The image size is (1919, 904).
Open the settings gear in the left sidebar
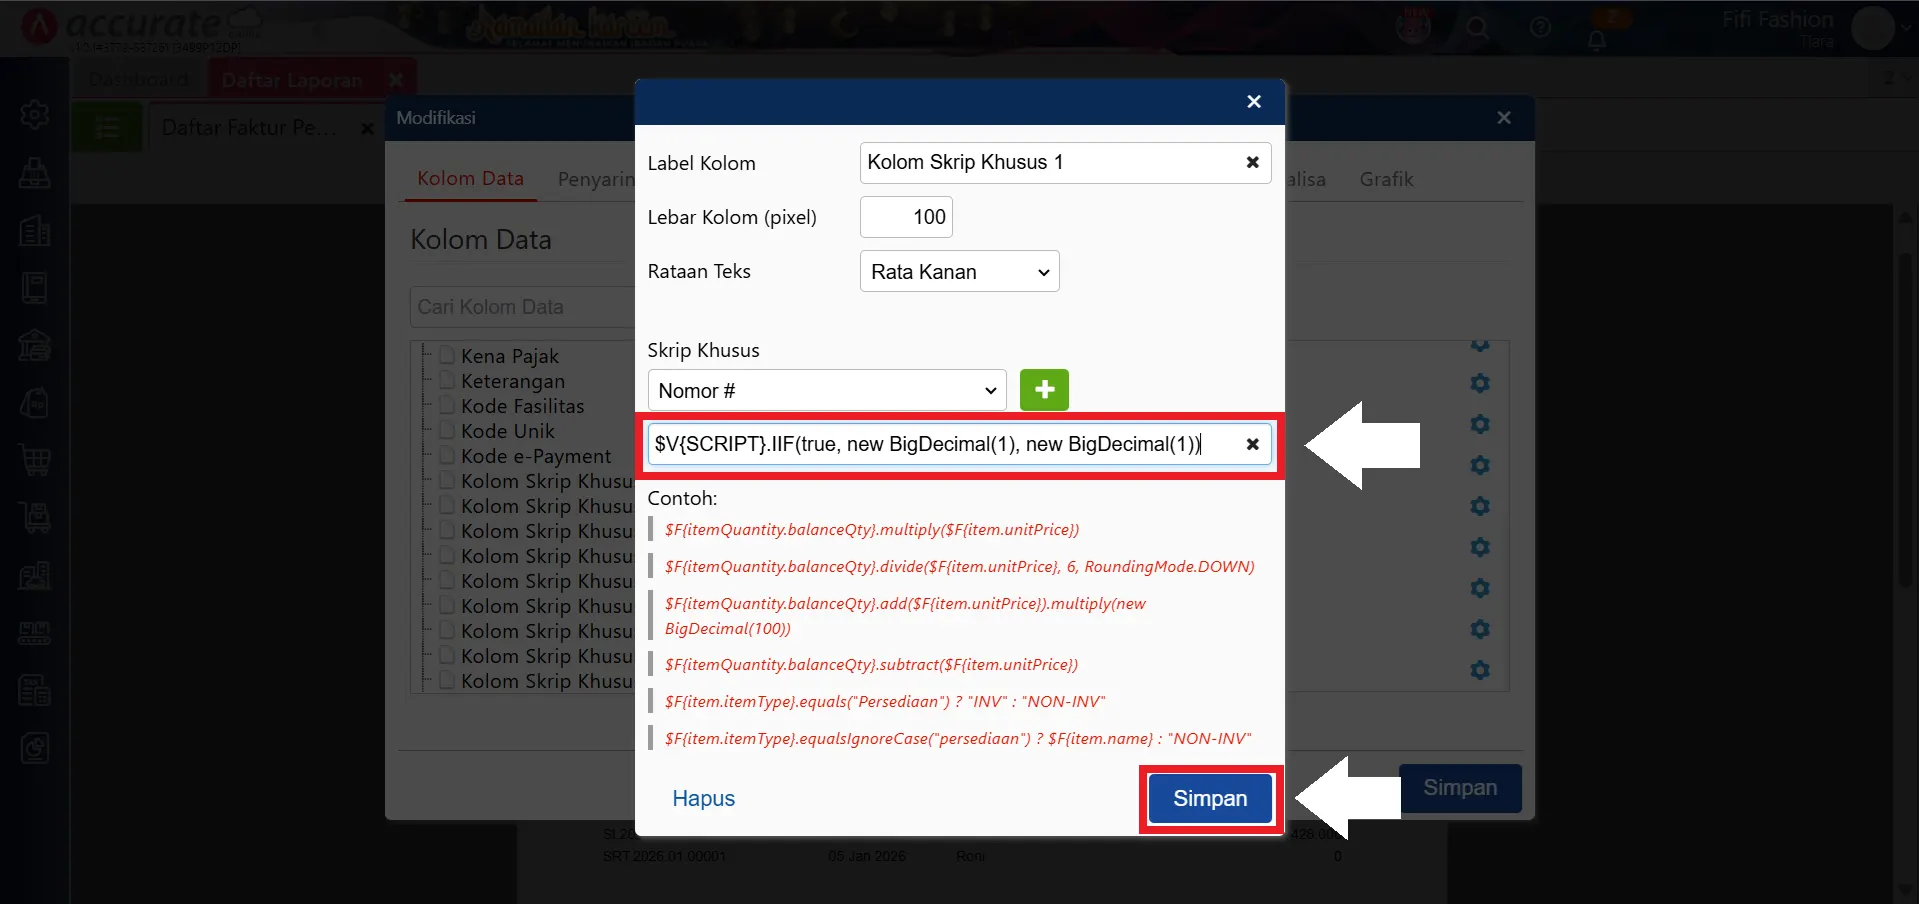pos(35,115)
